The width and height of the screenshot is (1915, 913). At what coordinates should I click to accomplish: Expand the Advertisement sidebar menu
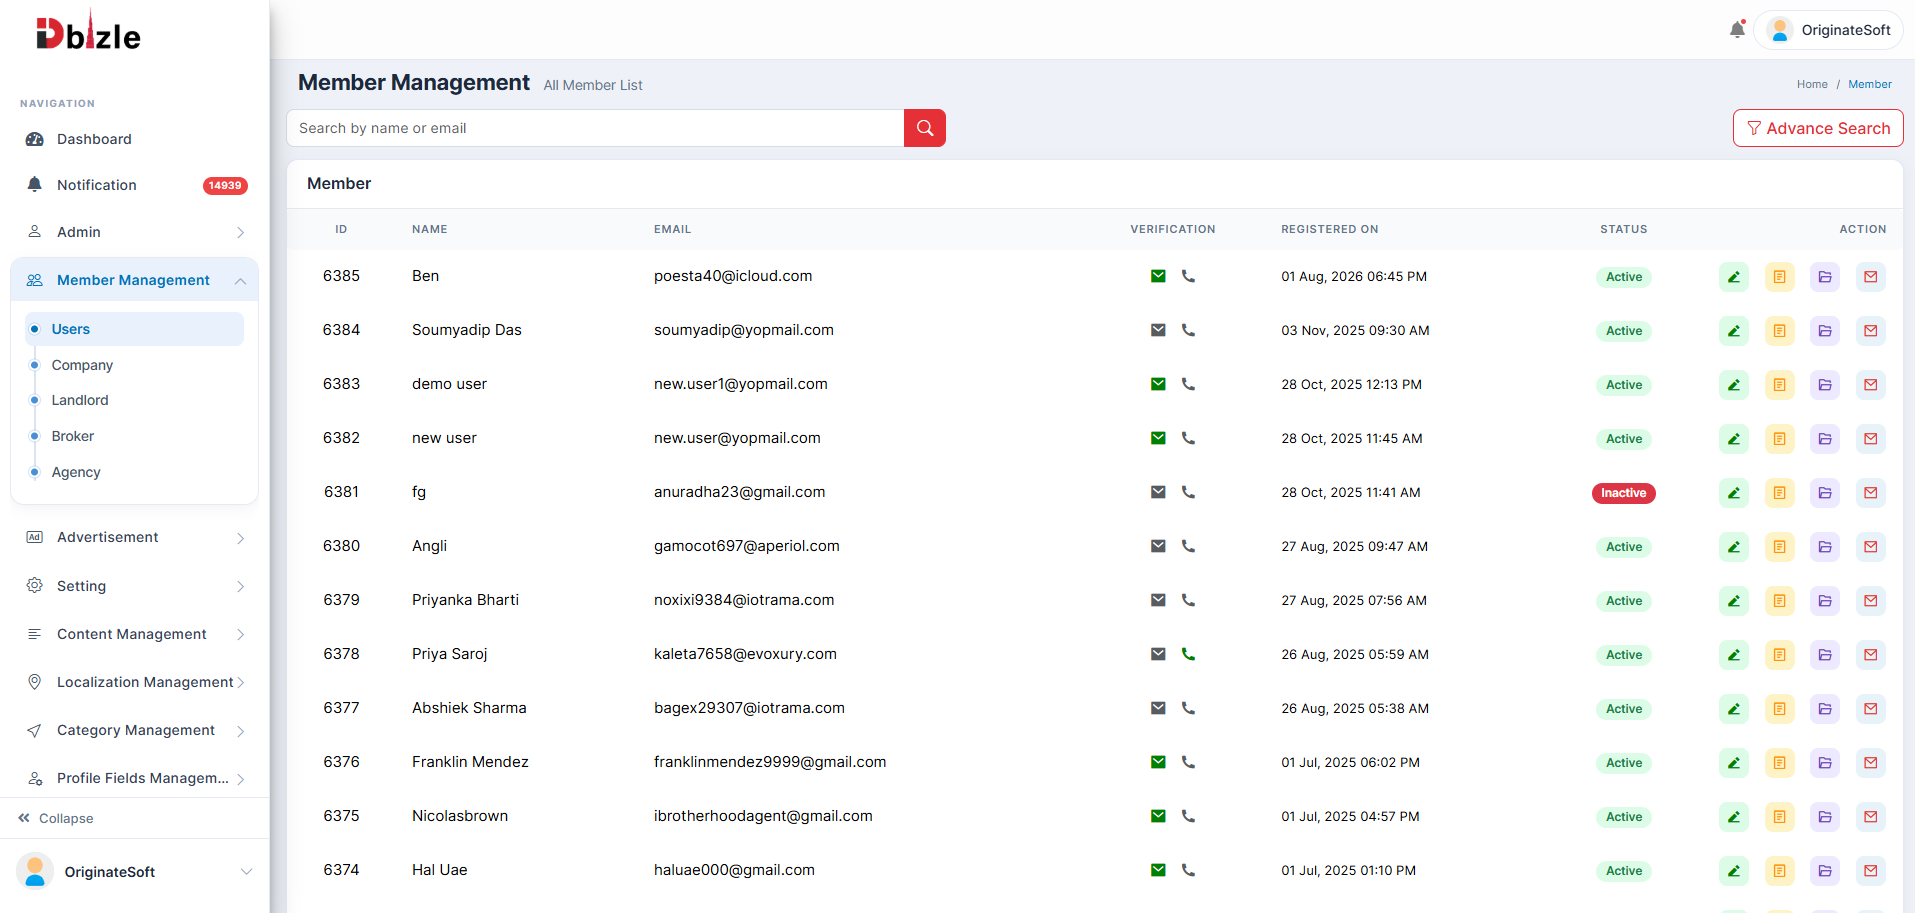pyautogui.click(x=135, y=537)
